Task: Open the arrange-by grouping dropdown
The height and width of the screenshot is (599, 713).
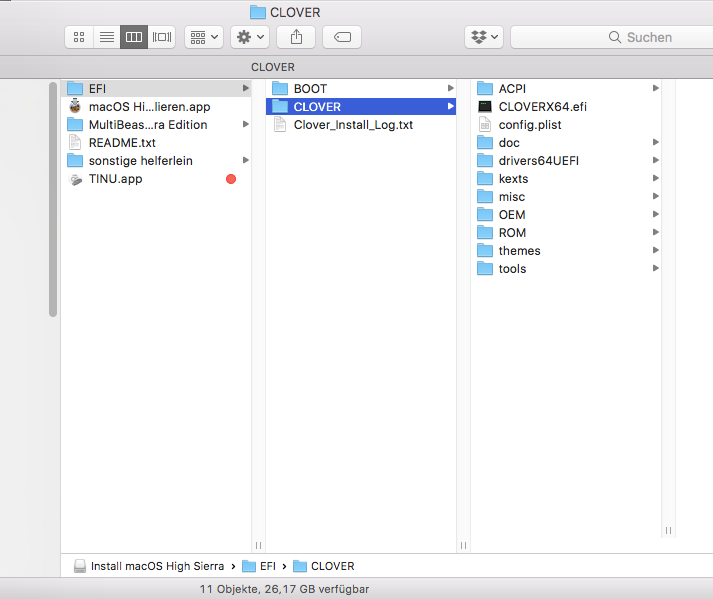Action: pos(204,37)
